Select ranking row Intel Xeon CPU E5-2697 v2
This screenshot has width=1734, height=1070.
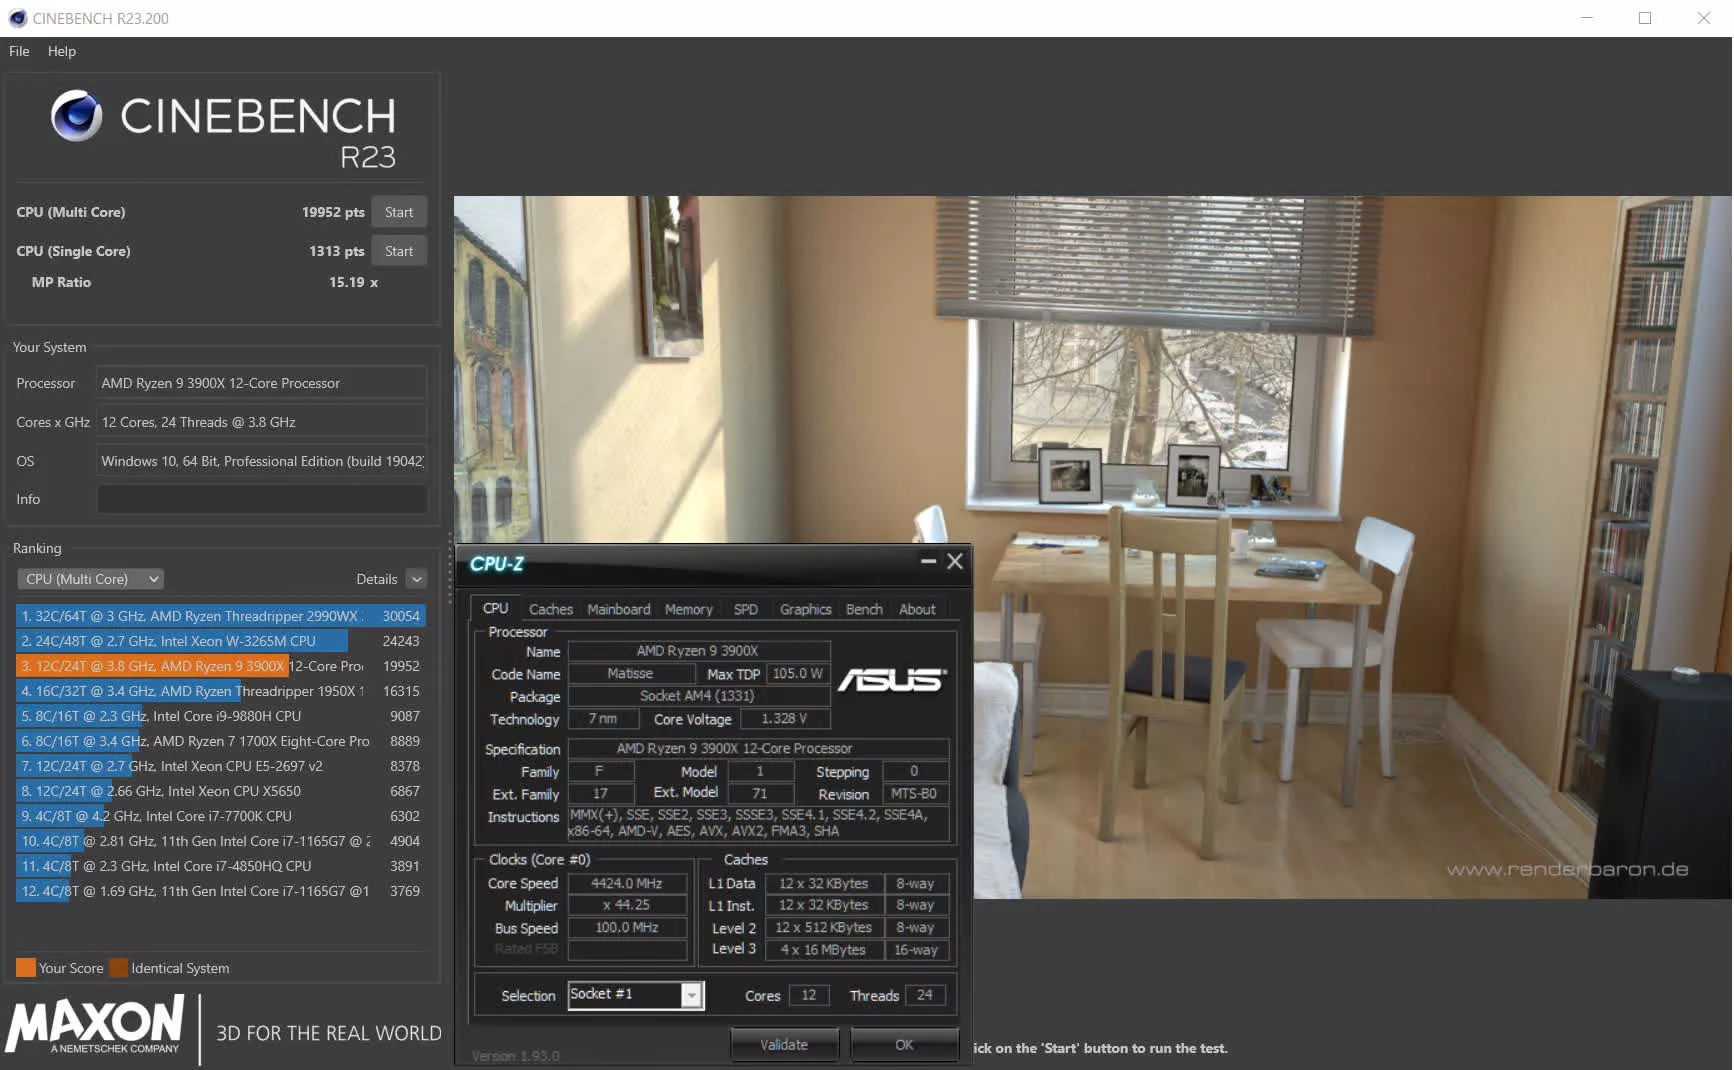pyautogui.click(x=220, y=766)
